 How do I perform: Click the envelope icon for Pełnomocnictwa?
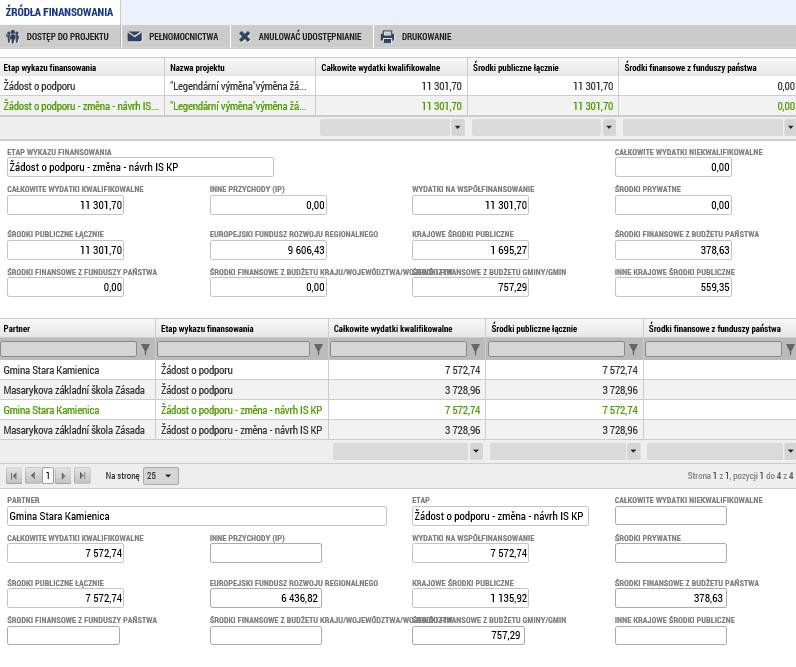click(135, 37)
